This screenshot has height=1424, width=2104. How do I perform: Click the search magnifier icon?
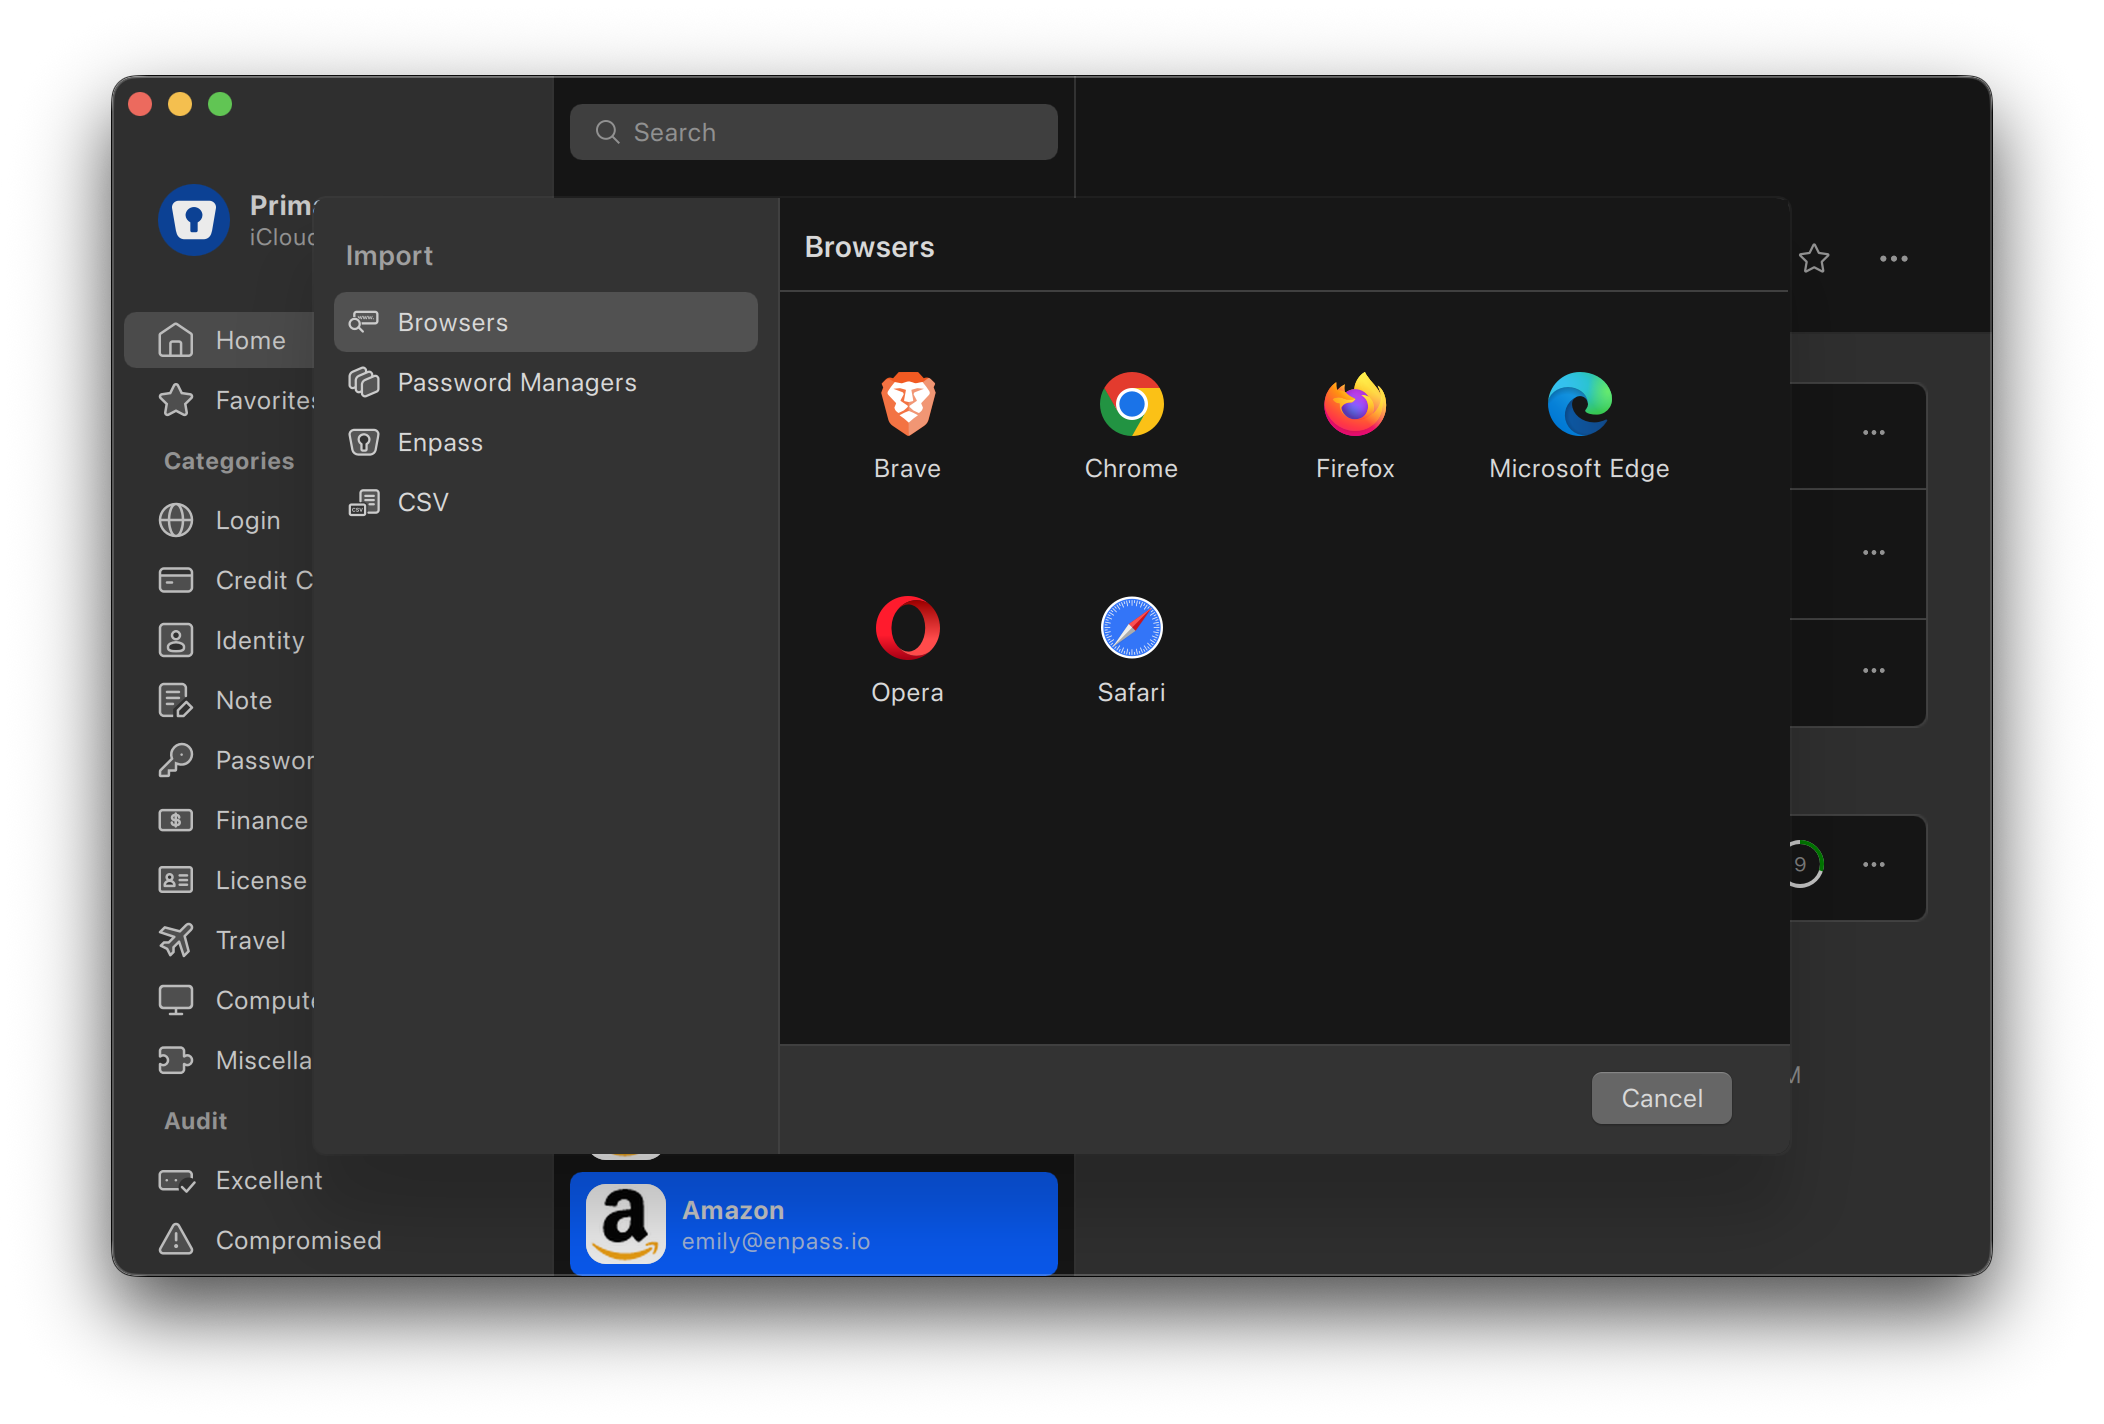607,132
